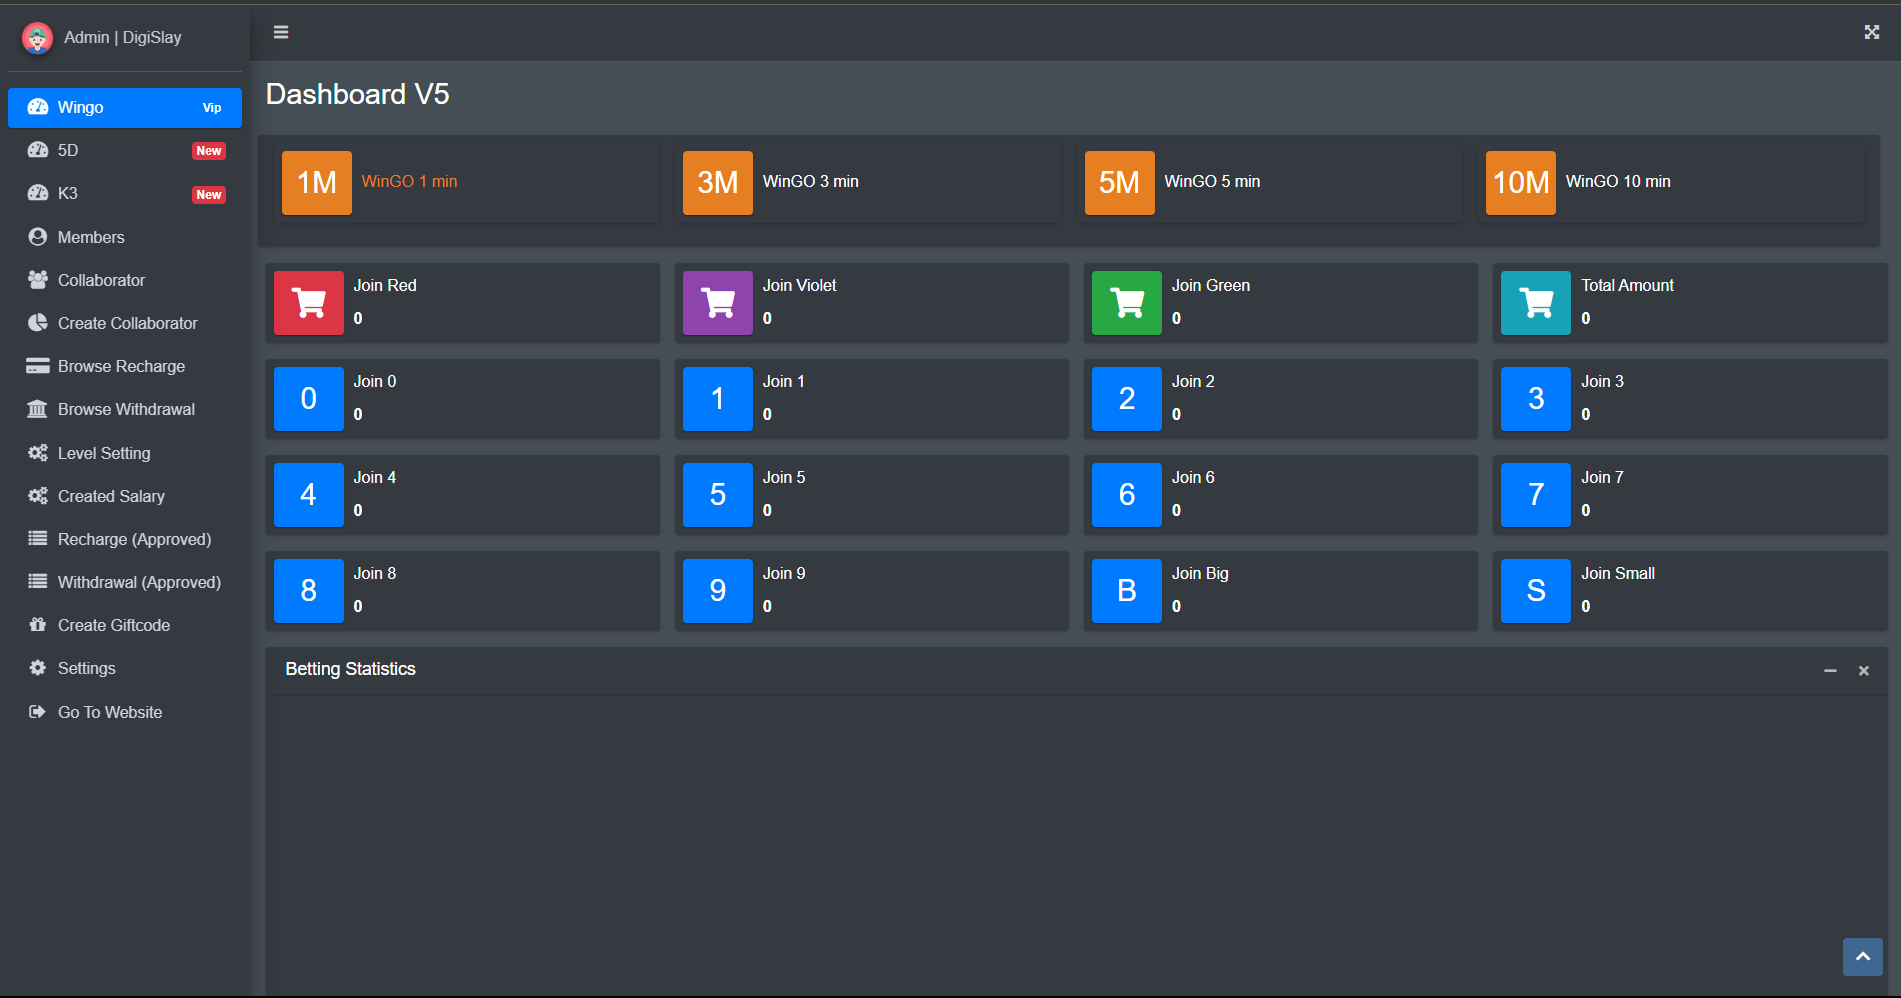Select the Join Small 'S' tile
Screen dimensions: 1901x998
point(1536,591)
